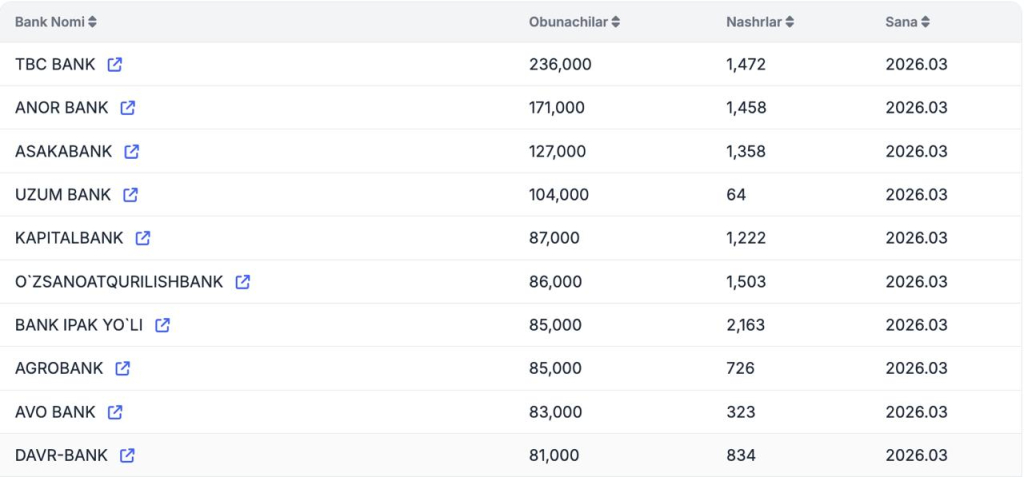Sort table by Bank Nomi column
Viewport: 1024px width, 477px height.
(x=56, y=22)
